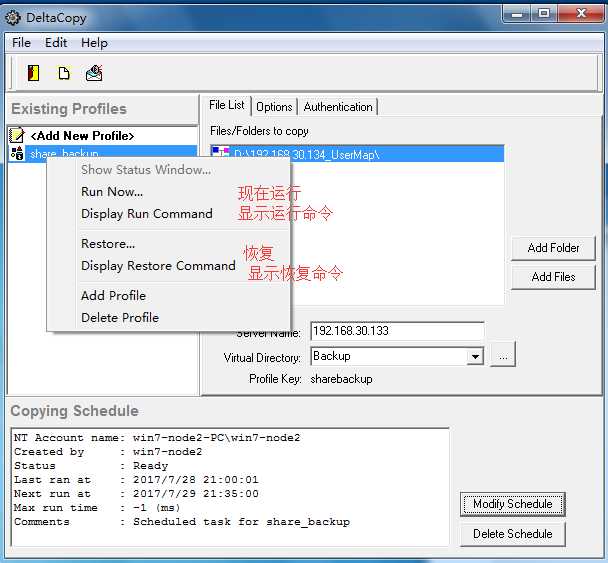Close the DeltaCopy window
Viewport: 608px width, 563px height.
point(581,14)
